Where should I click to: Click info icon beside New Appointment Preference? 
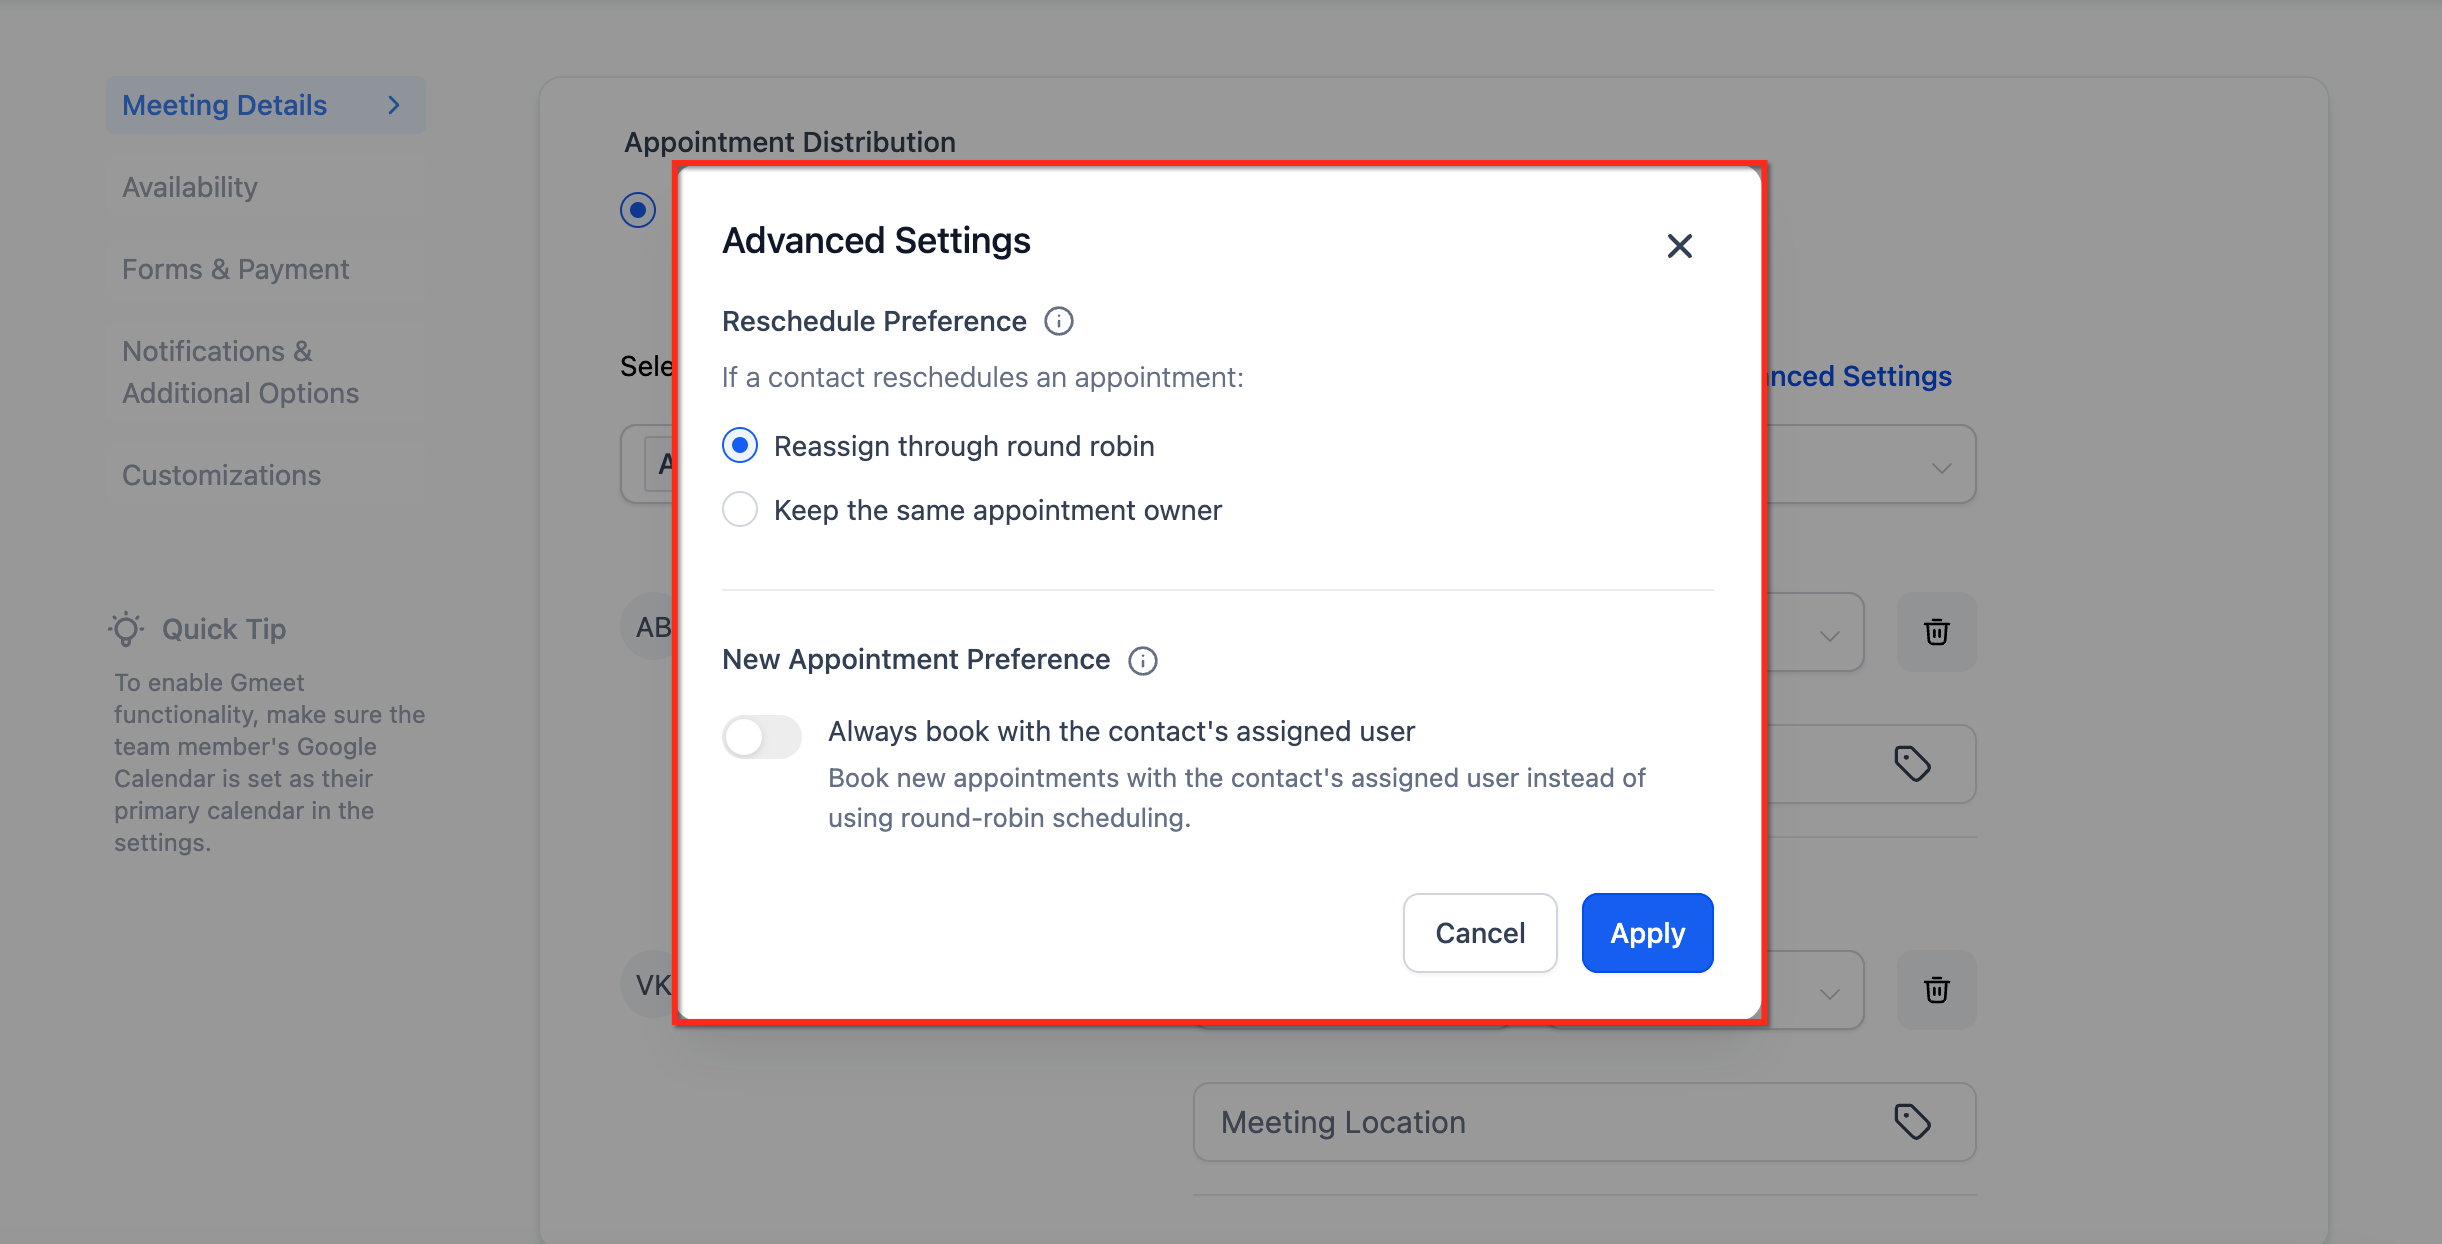(1142, 661)
